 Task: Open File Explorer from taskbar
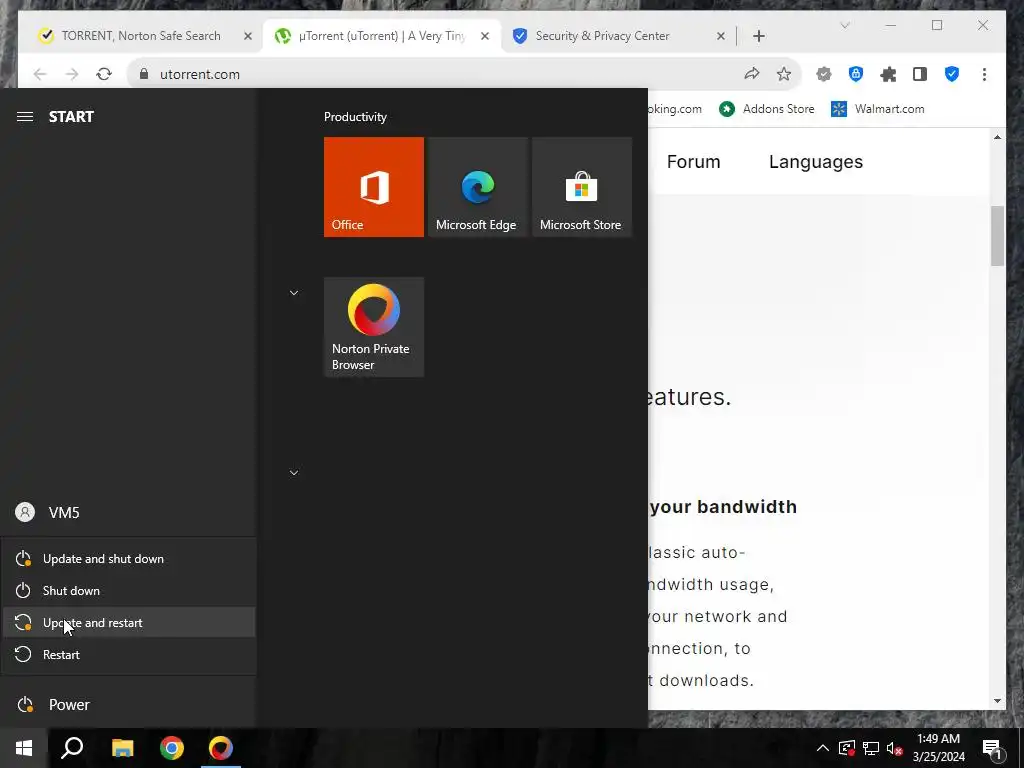coord(122,748)
